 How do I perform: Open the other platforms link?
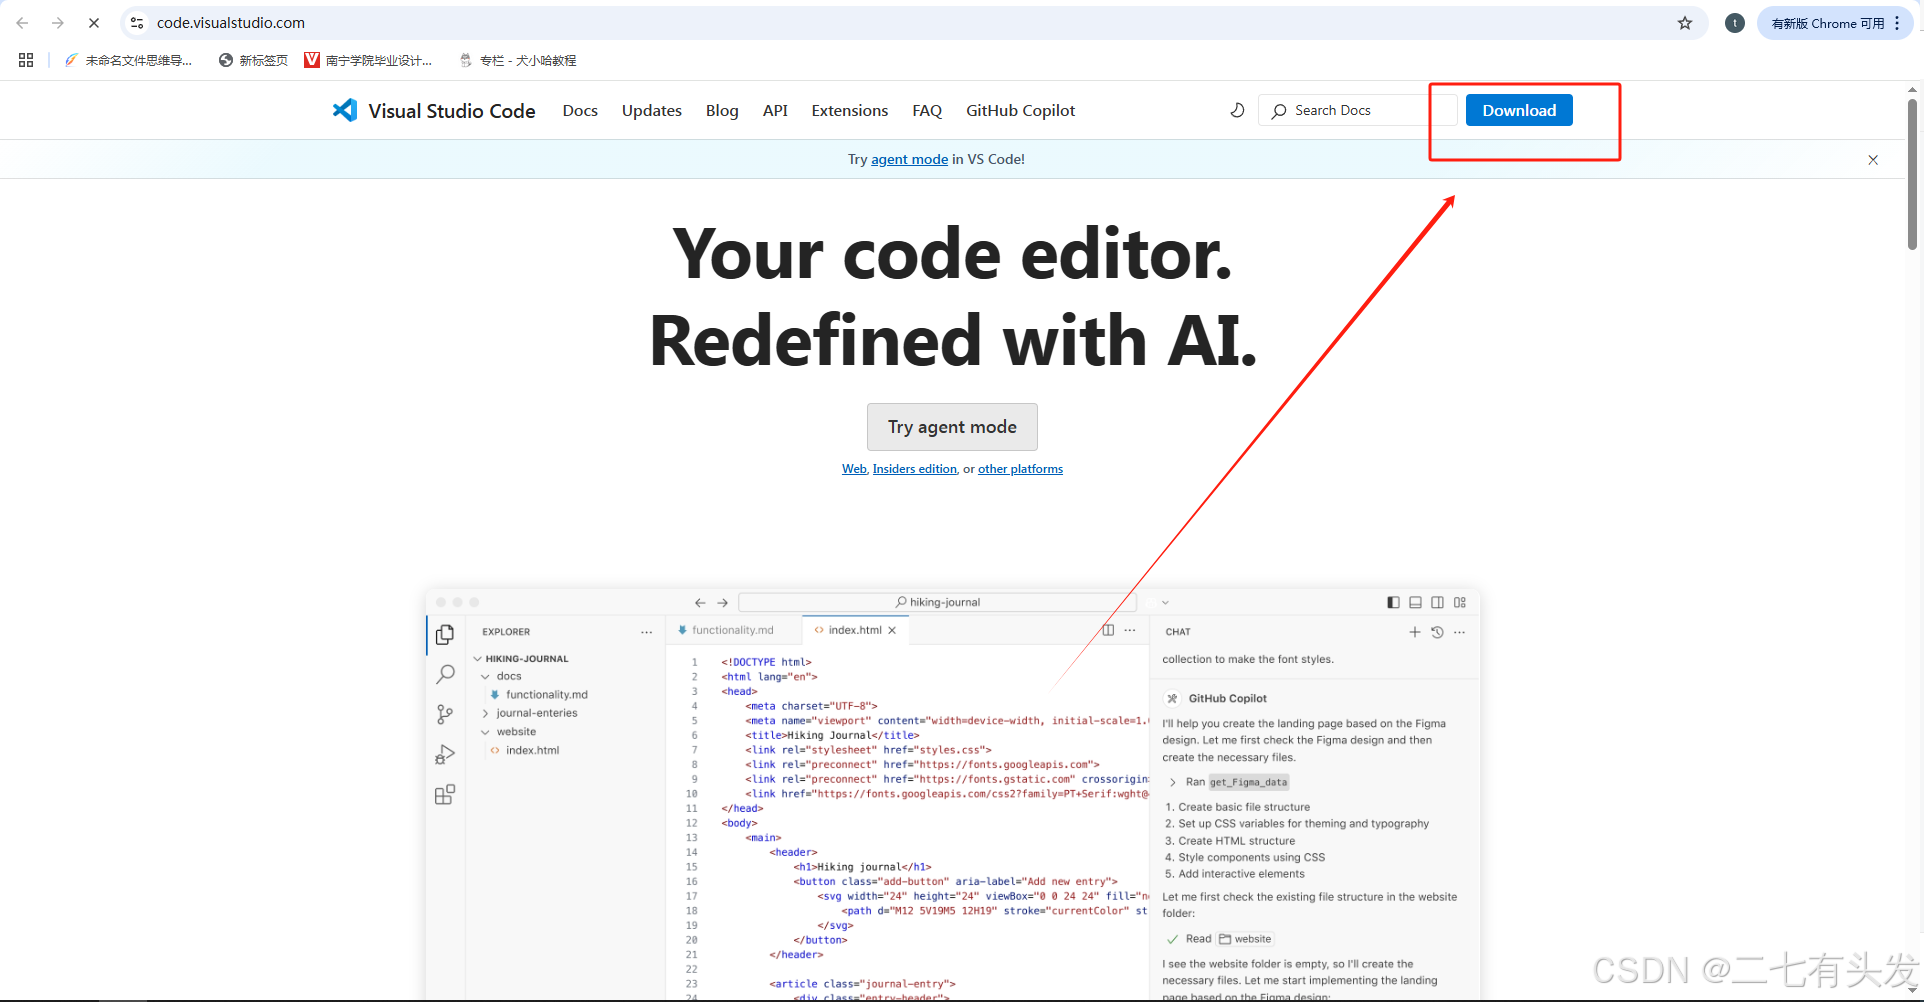coord(1020,469)
